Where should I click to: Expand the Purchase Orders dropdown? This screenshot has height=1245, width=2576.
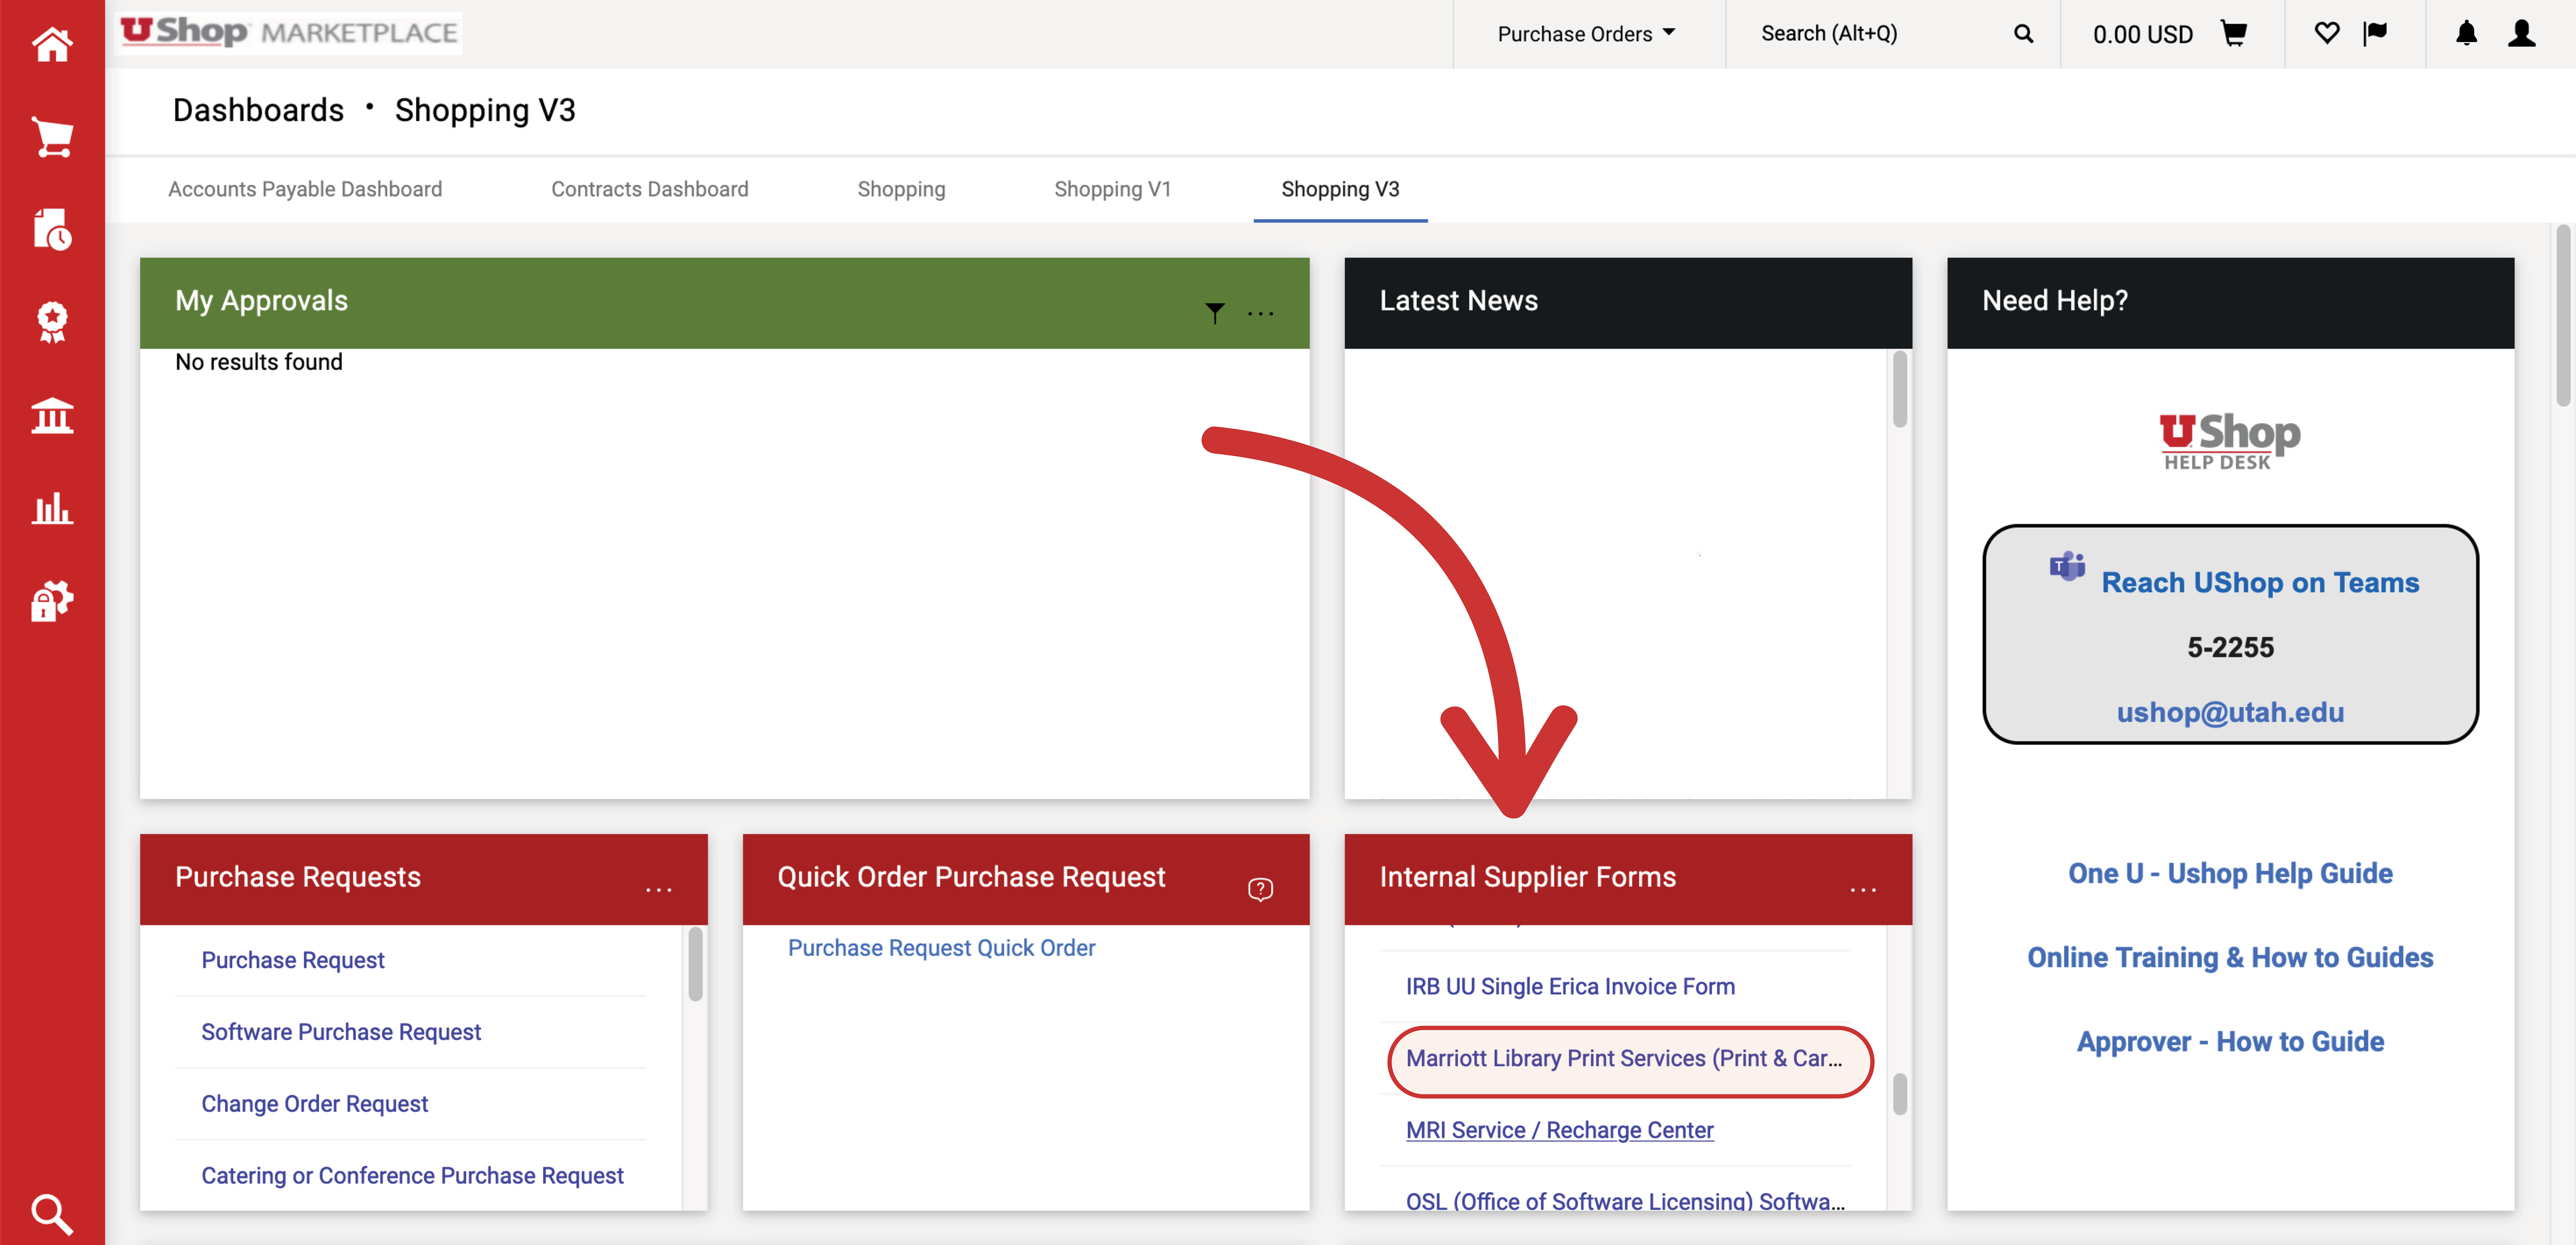coord(1586,33)
